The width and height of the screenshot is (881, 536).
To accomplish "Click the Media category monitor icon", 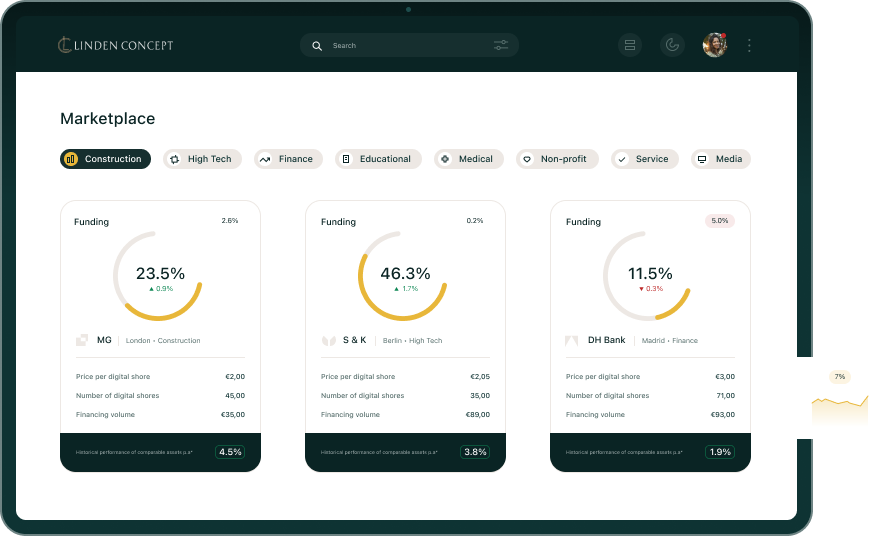I will click(702, 159).
